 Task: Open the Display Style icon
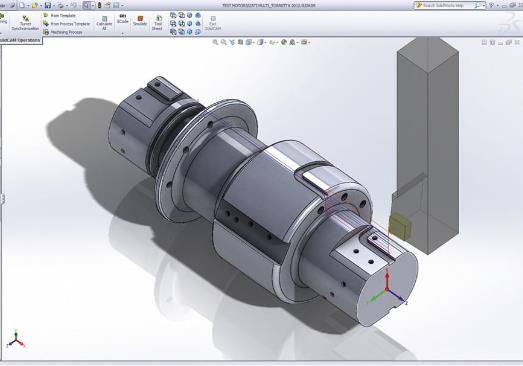pos(260,42)
